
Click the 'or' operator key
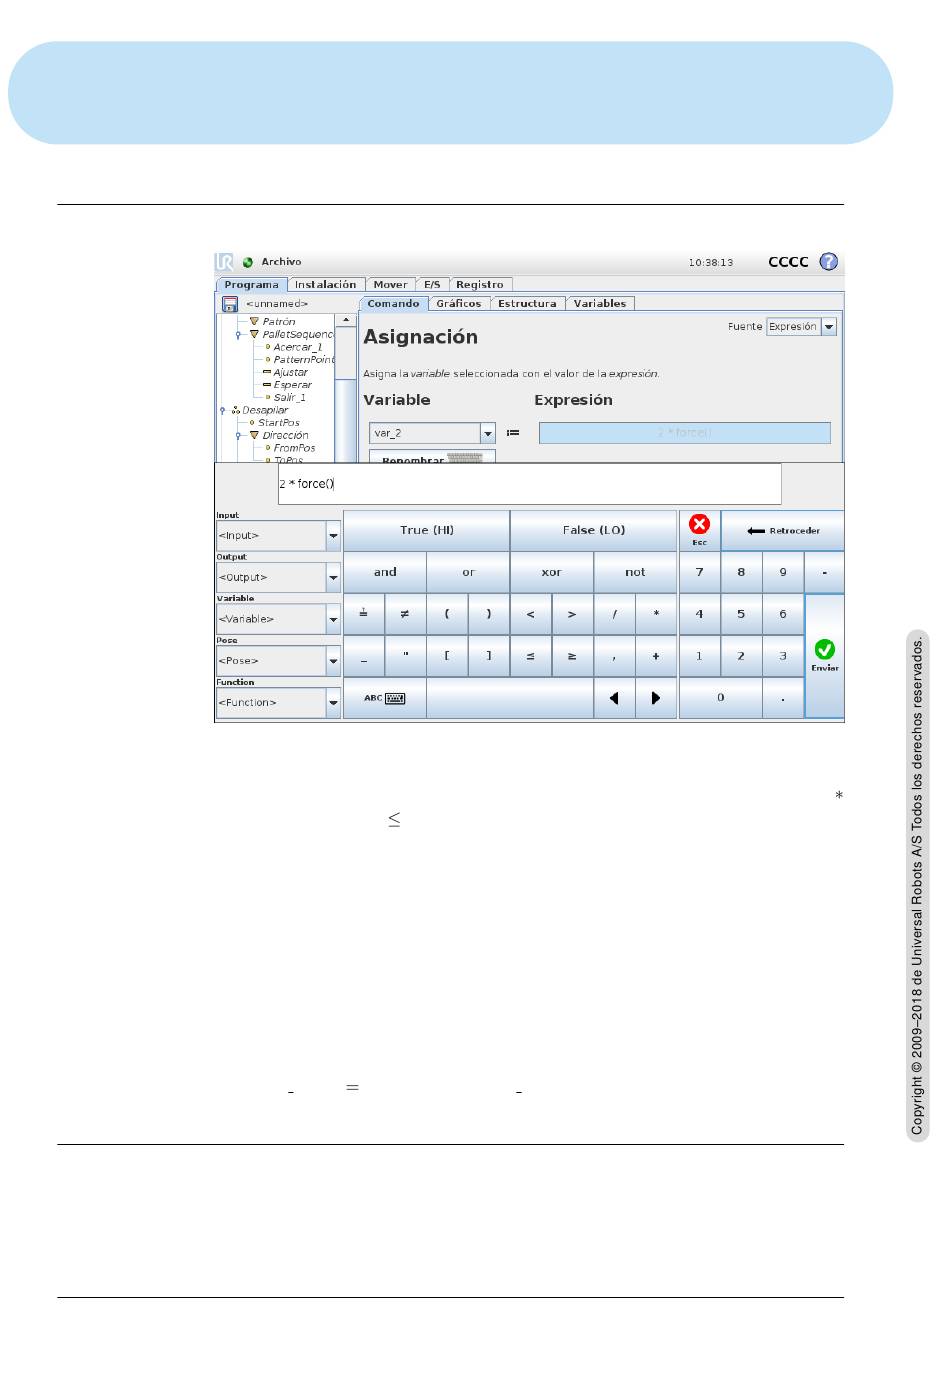468,573
